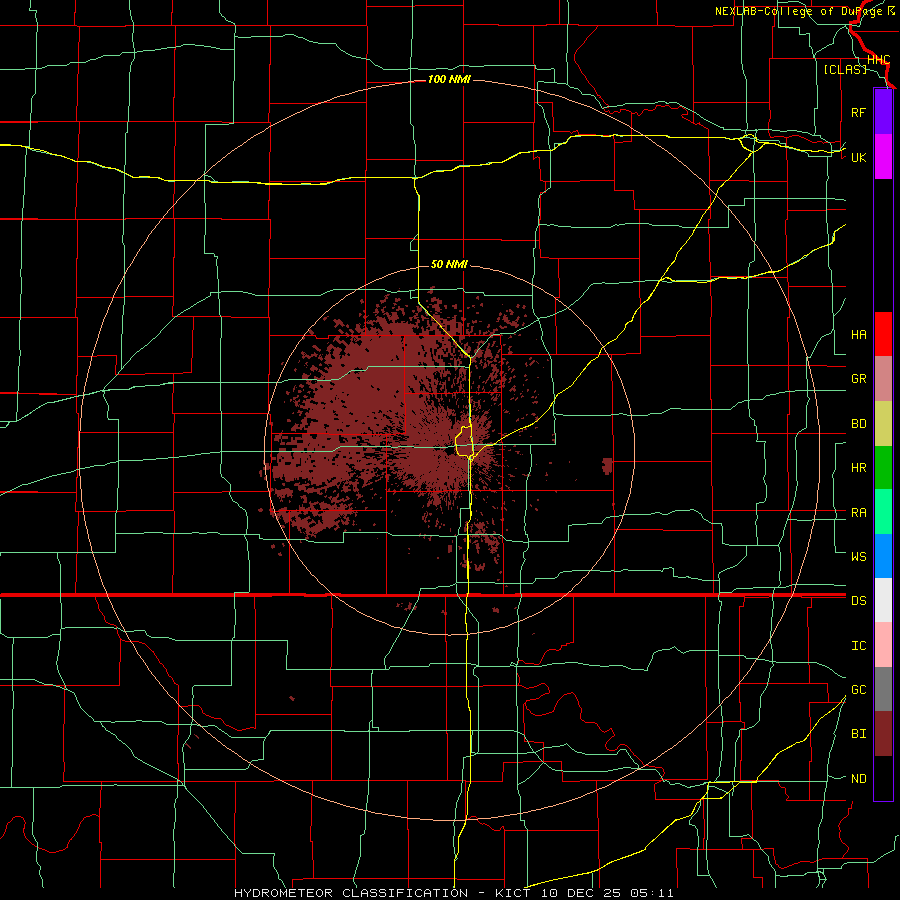Viewport: 900px width, 900px height.
Task: Click the UK legend label
Action: tap(858, 157)
